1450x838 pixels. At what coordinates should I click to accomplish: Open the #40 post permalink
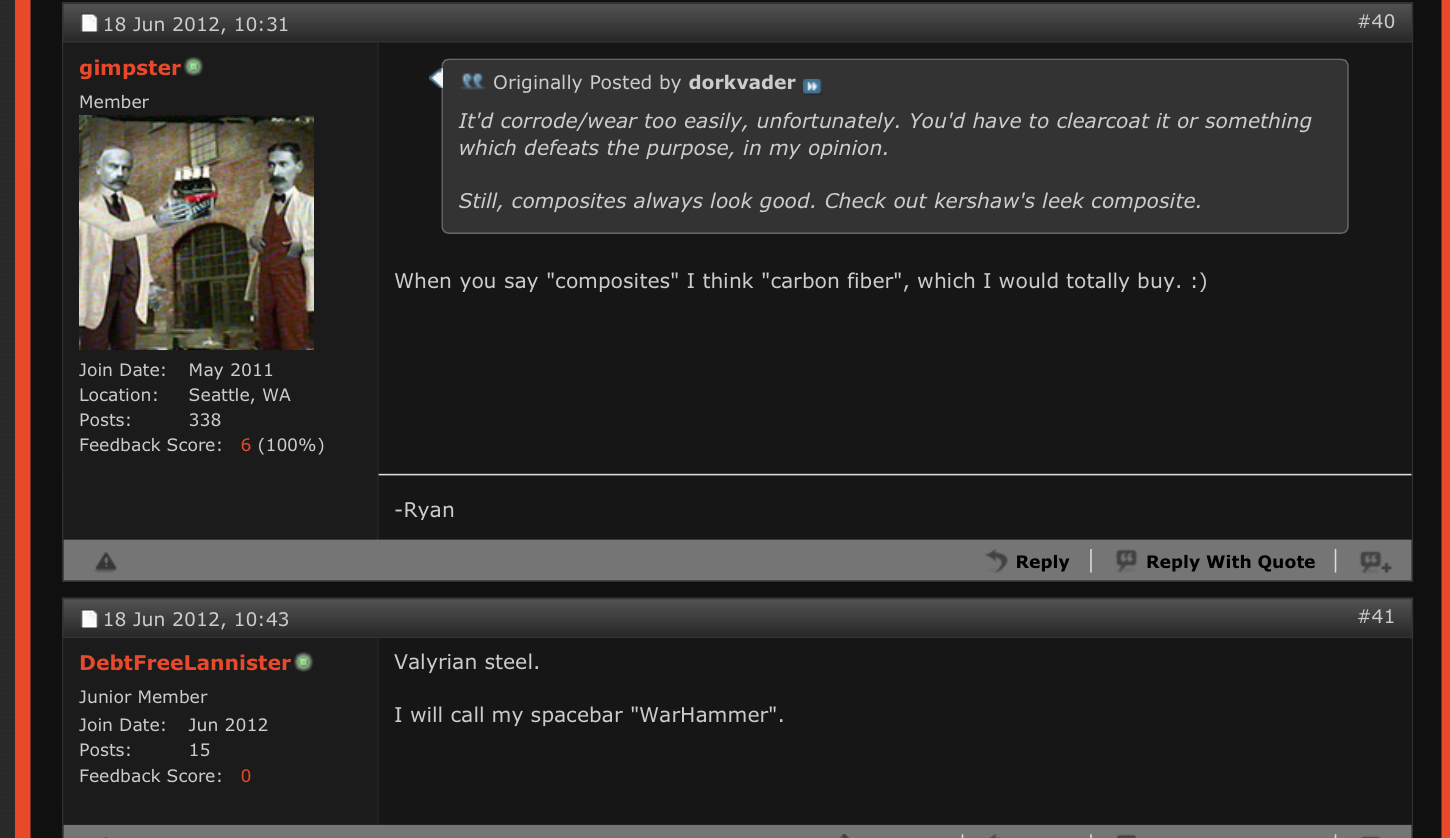click(x=1376, y=21)
